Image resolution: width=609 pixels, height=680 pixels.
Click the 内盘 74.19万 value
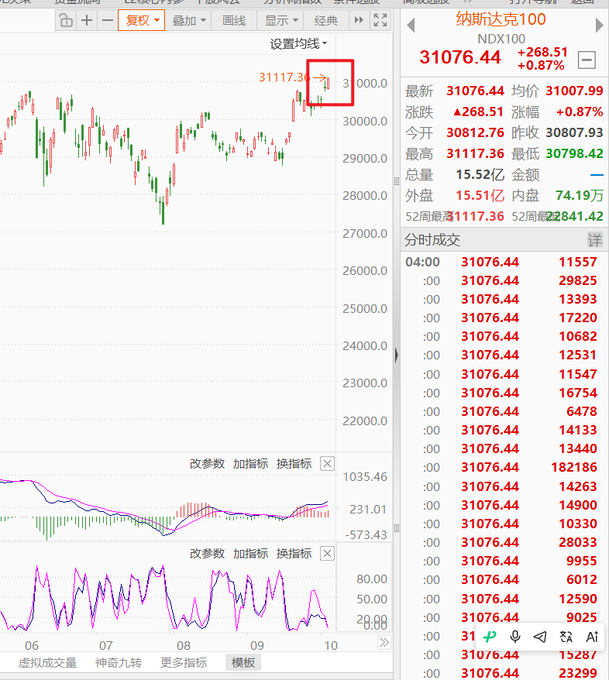point(580,195)
